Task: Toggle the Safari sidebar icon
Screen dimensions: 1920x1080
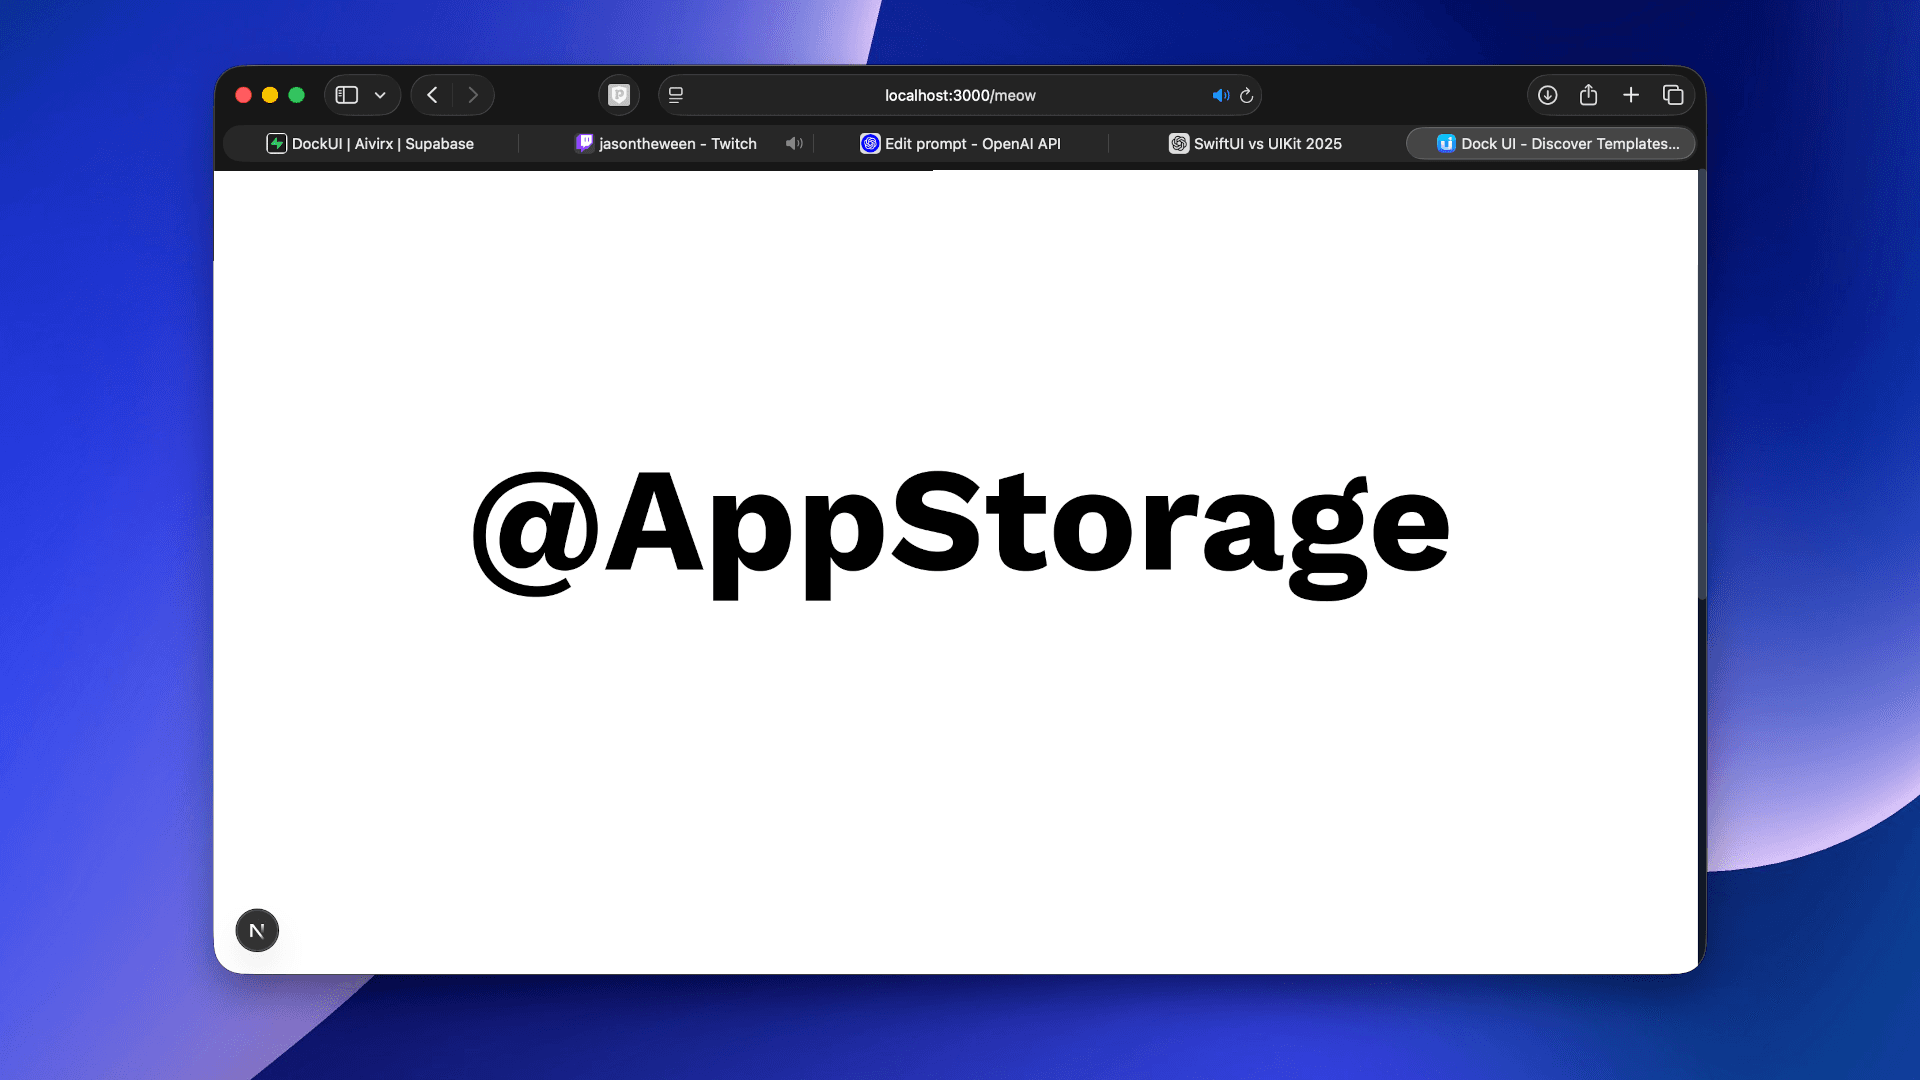Action: (x=347, y=95)
